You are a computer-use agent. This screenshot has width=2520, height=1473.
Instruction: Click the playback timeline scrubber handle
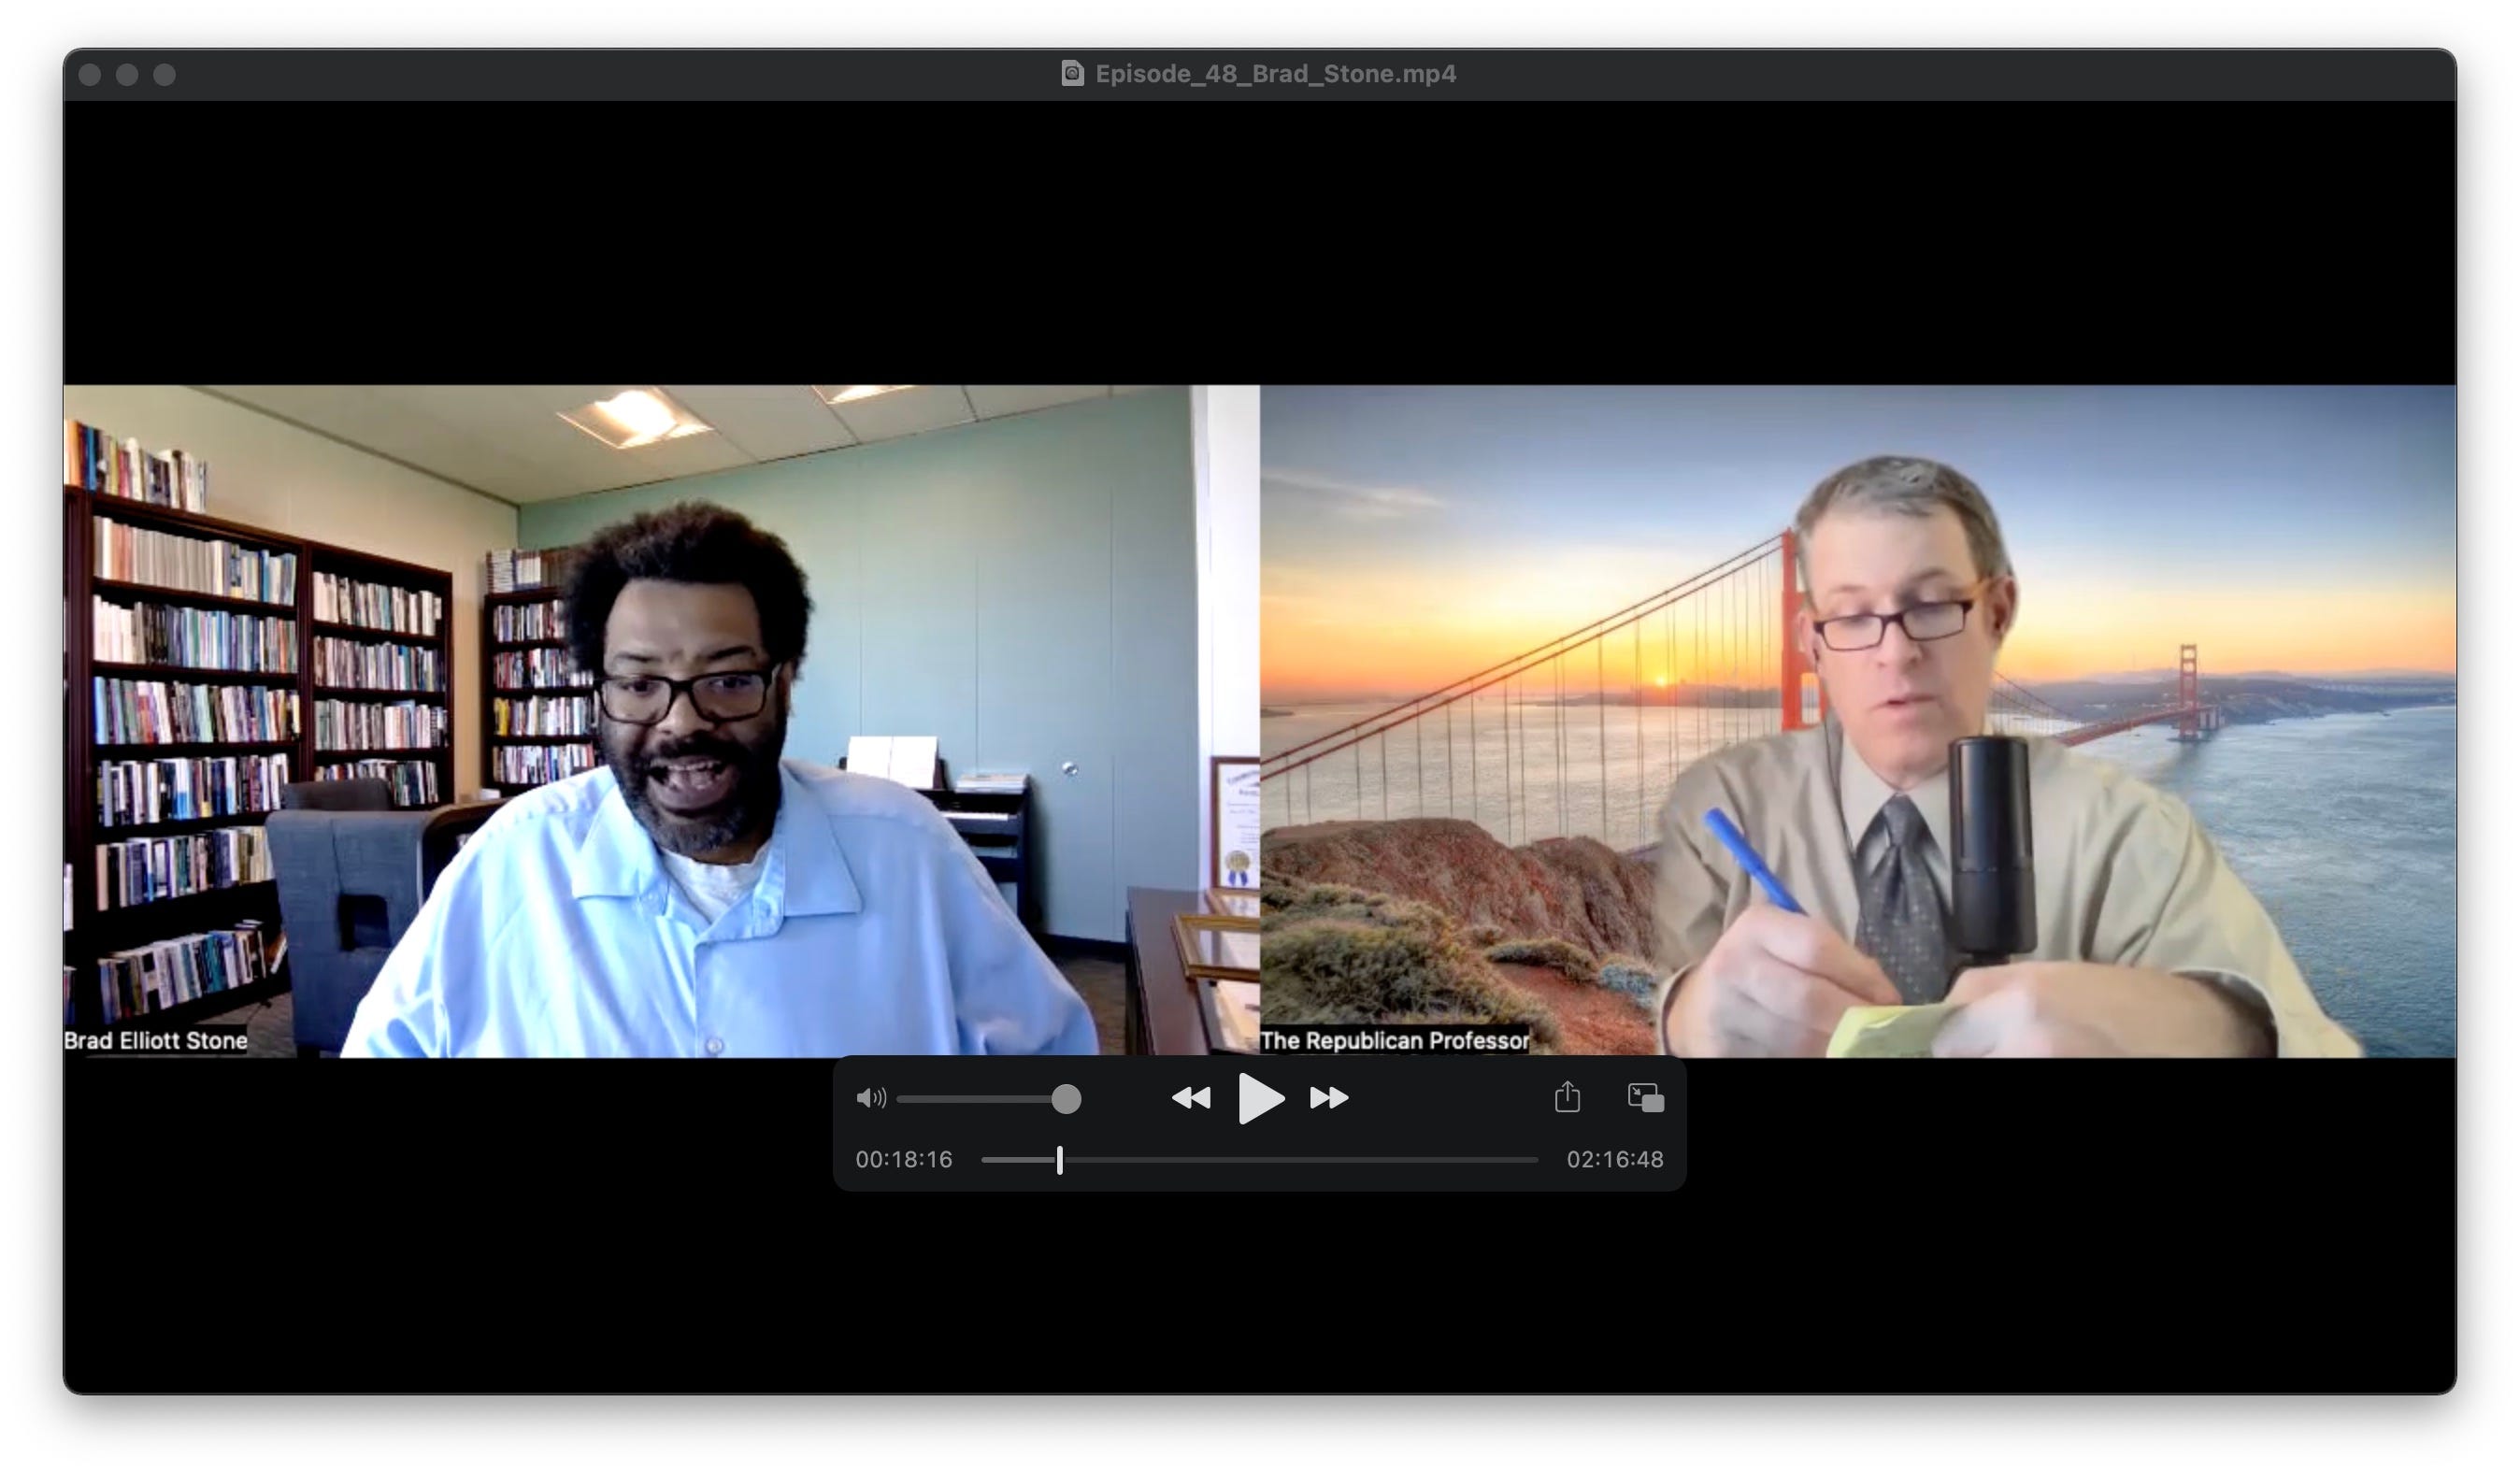pyautogui.click(x=1060, y=1160)
